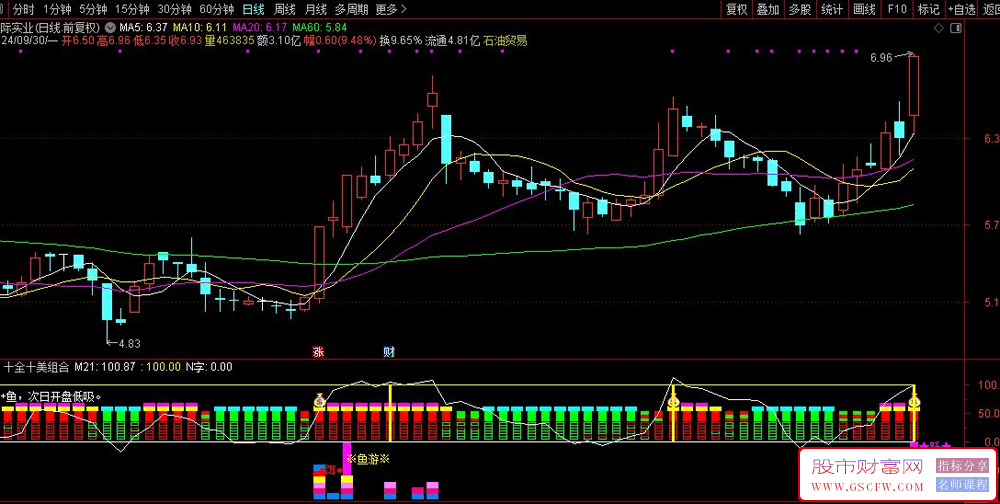Screen dimensions: 1000x504
Task: Click the F10 company info button
Action: pyautogui.click(x=897, y=9)
